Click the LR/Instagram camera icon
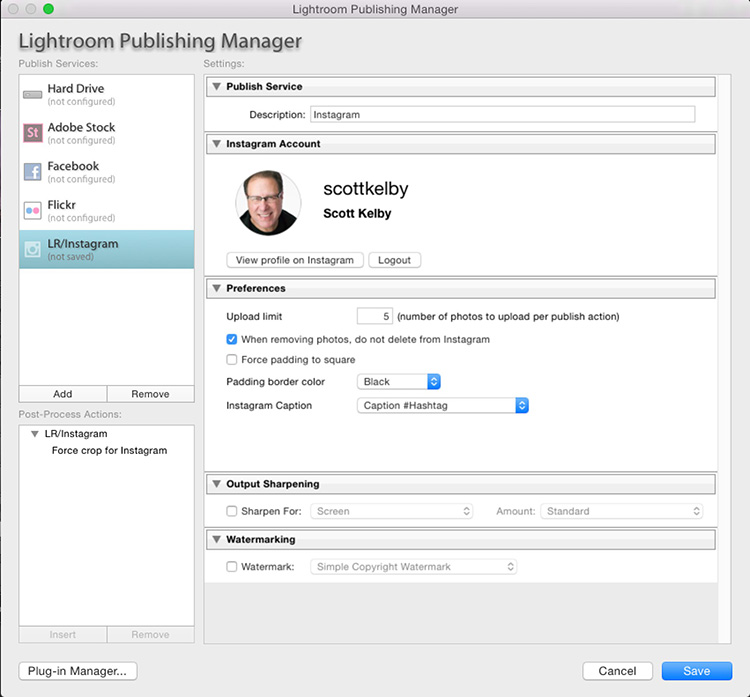The height and width of the screenshot is (697, 750). coord(33,249)
